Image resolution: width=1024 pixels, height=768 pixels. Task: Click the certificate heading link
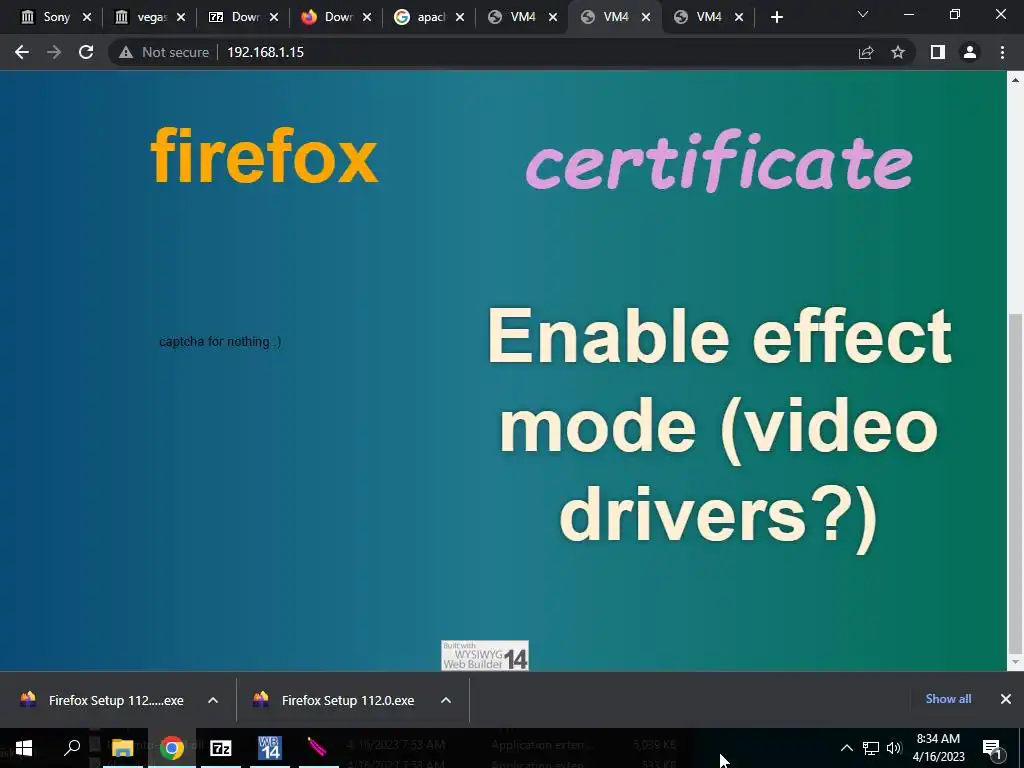[x=718, y=161]
